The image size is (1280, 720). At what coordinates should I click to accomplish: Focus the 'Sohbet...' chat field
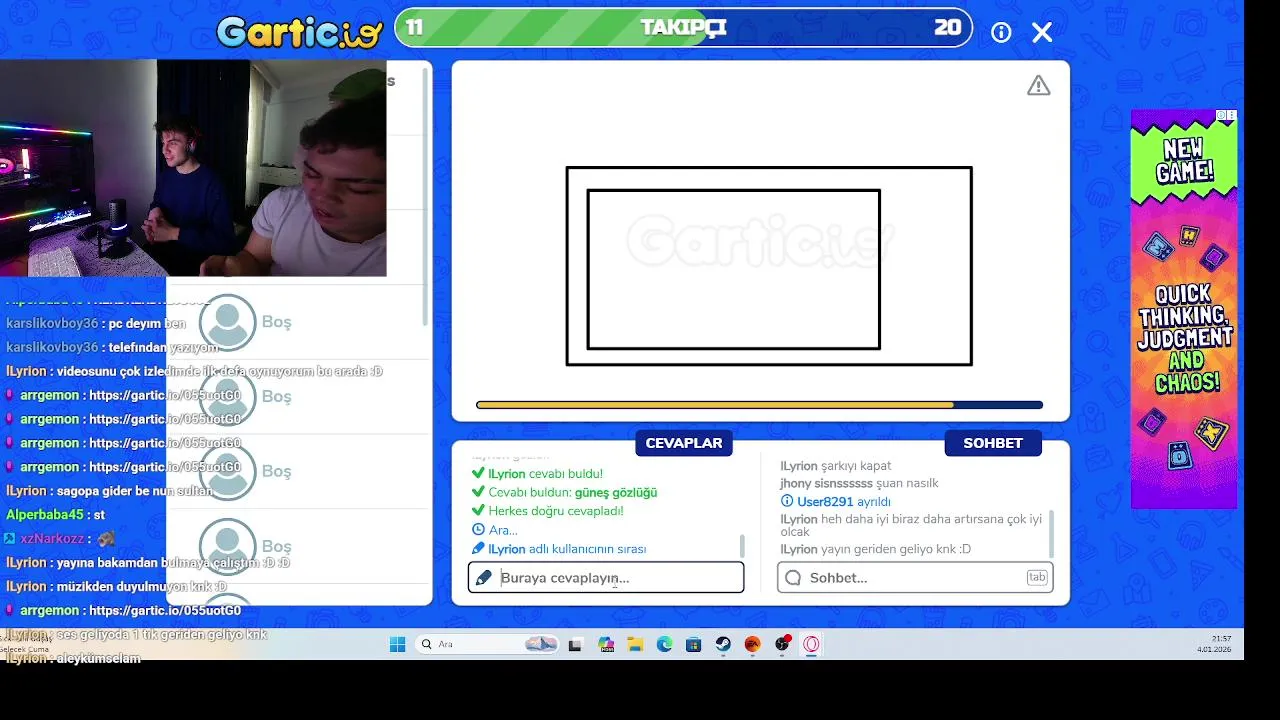915,578
